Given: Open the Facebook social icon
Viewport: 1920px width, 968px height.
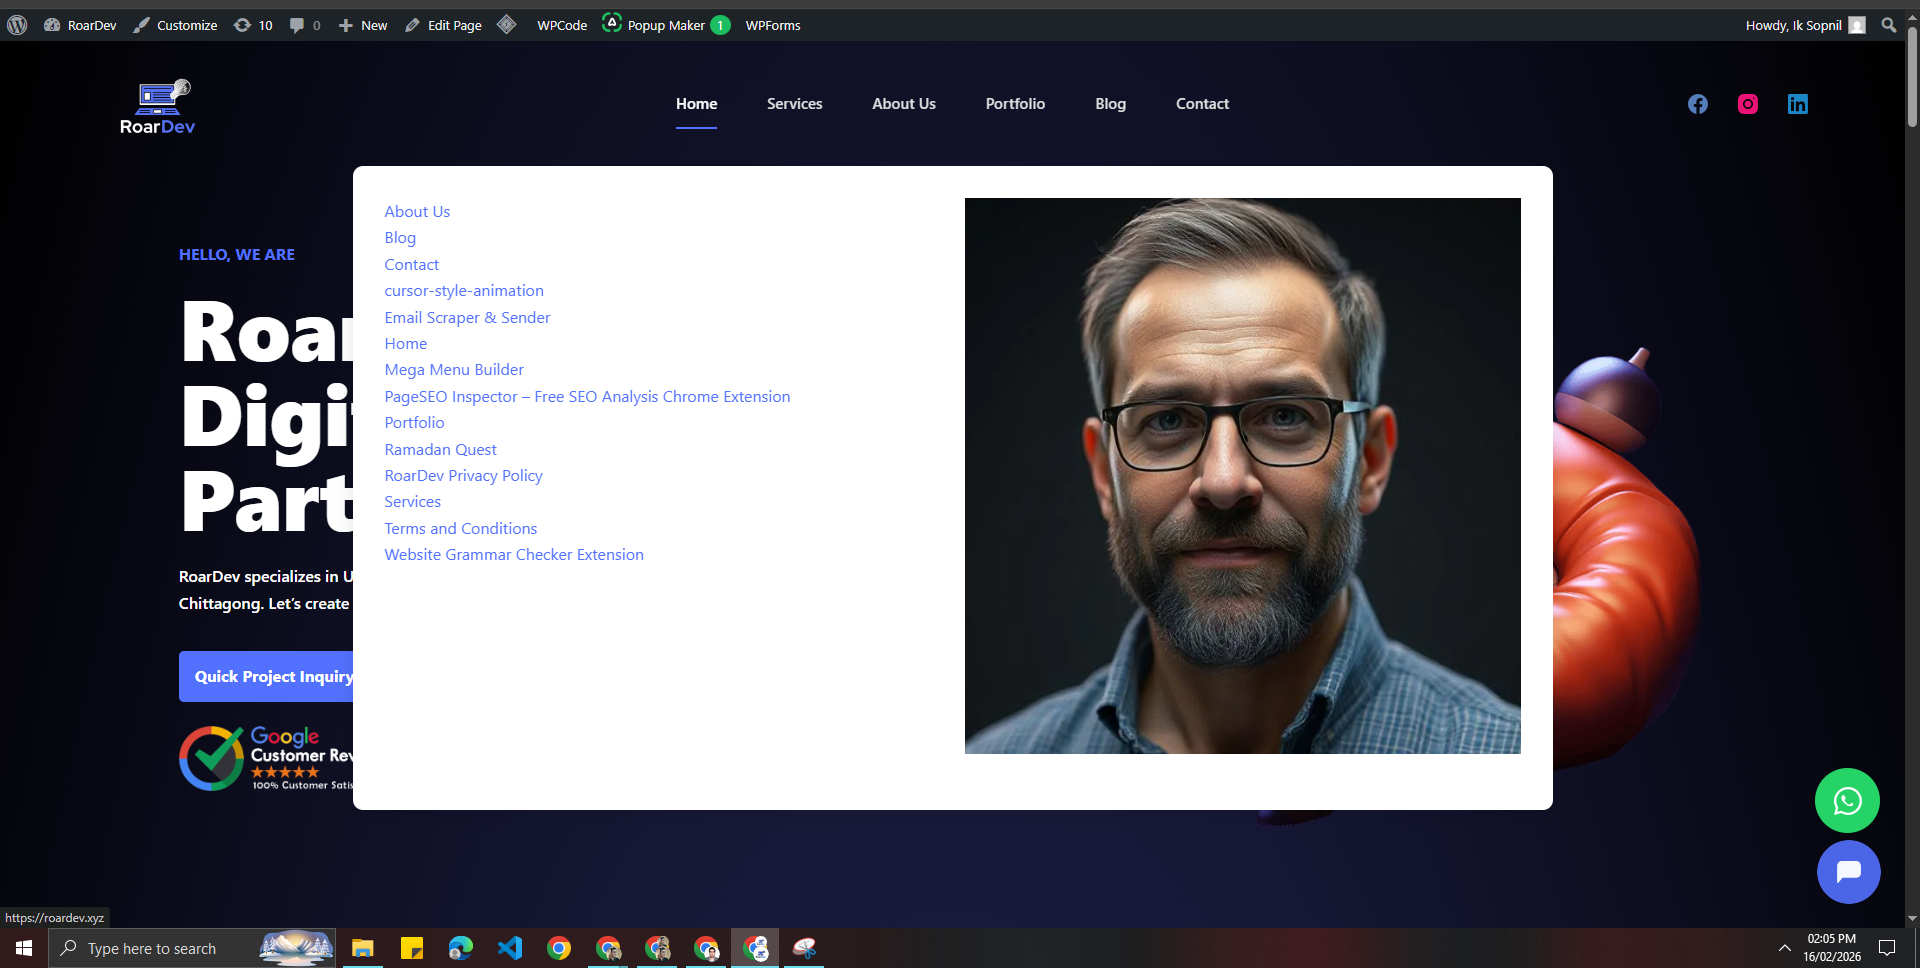Looking at the screenshot, I should point(1697,104).
